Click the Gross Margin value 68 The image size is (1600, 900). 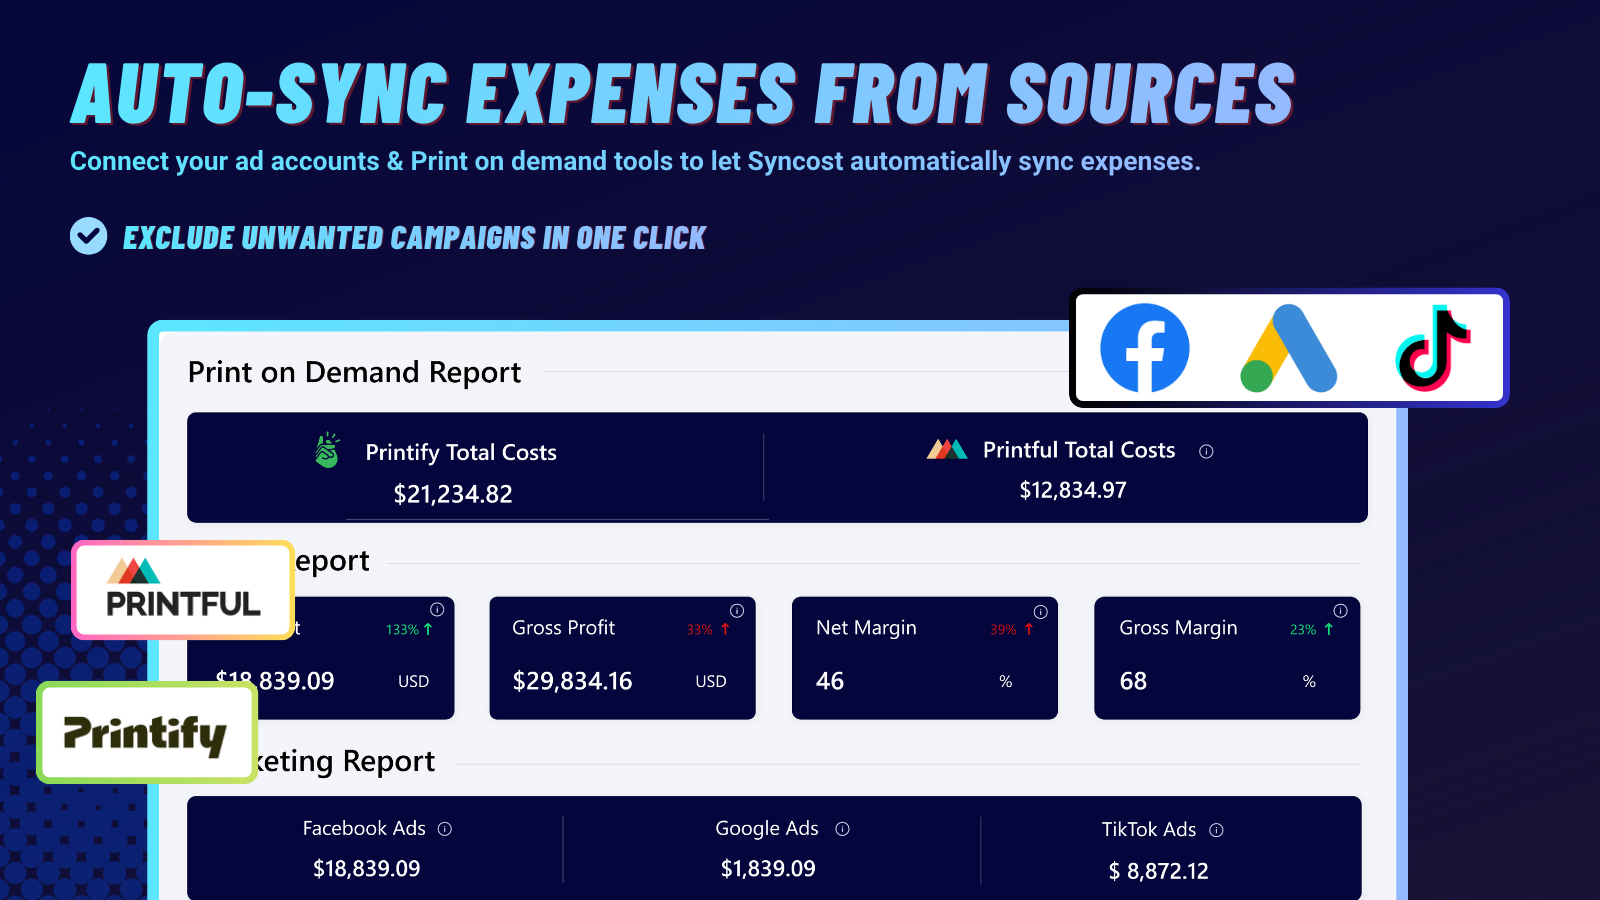click(1133, 681)
